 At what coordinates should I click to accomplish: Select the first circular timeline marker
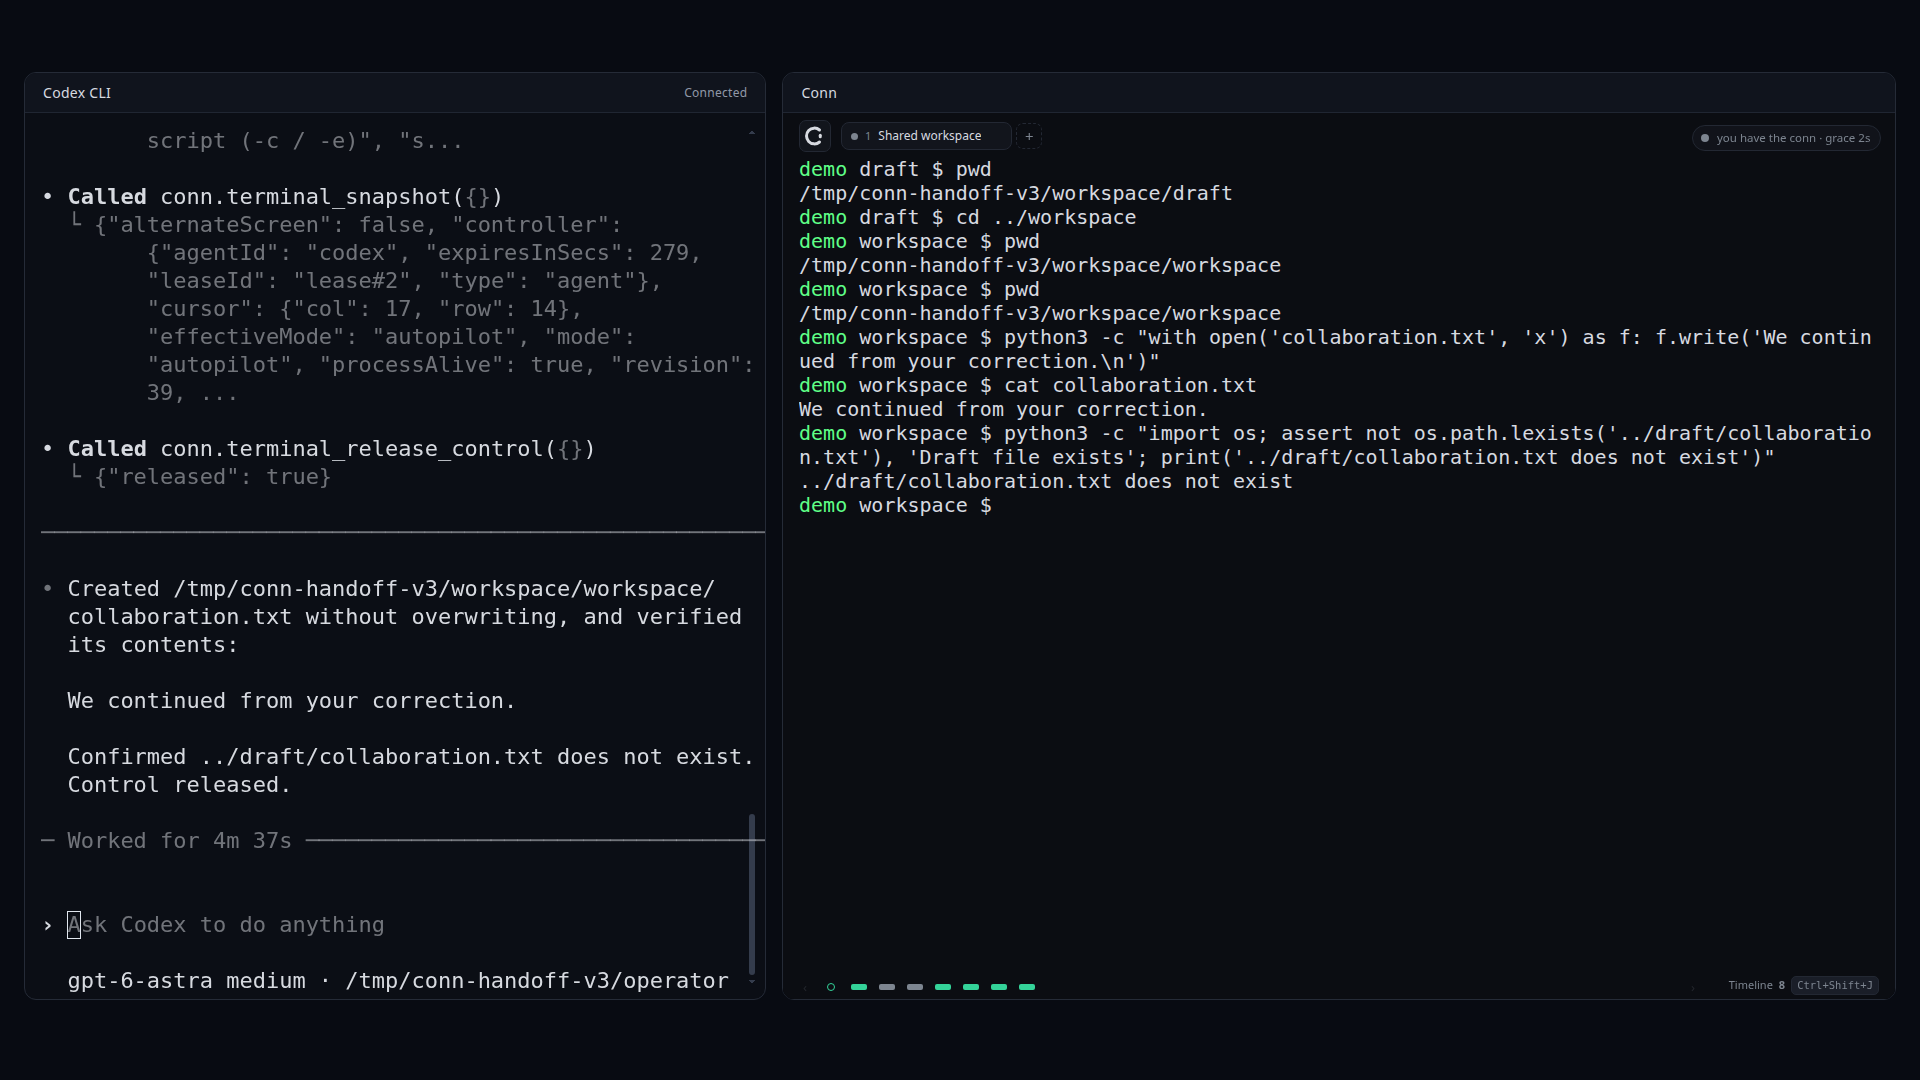(x=831, y=987)
